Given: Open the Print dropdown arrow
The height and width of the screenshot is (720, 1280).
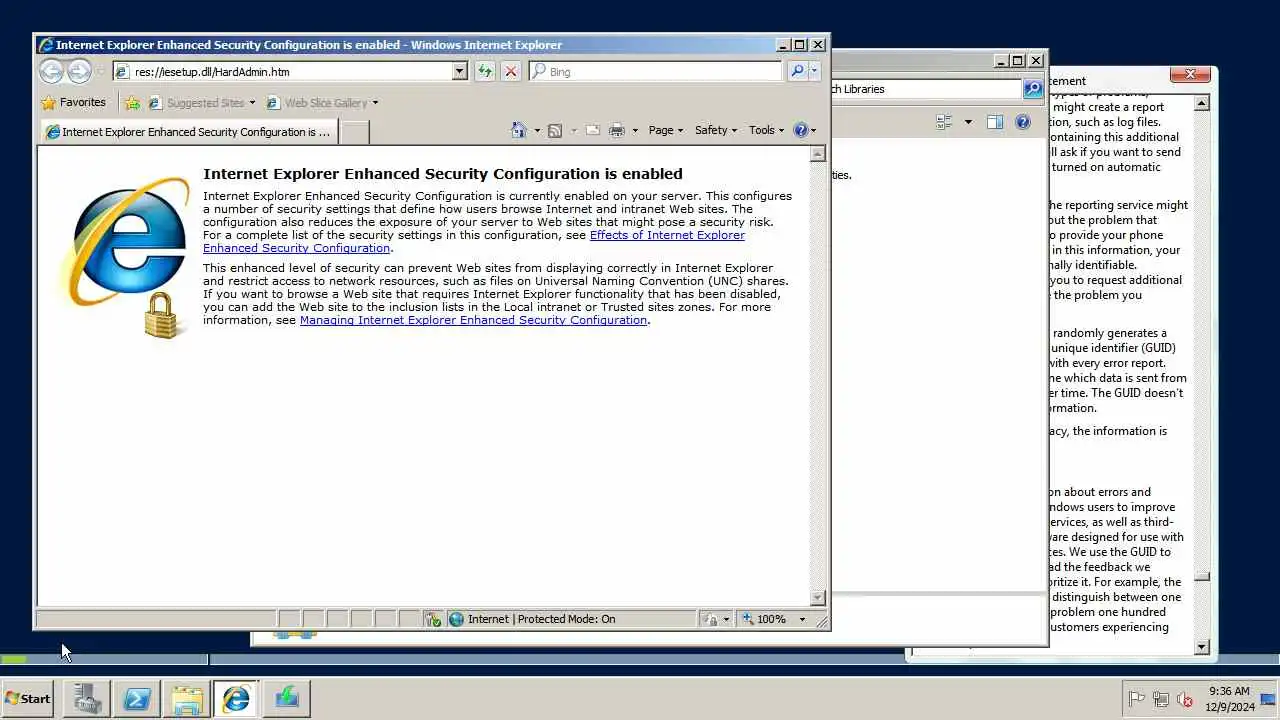Looking at the screenshot, I should pos(635,130).
